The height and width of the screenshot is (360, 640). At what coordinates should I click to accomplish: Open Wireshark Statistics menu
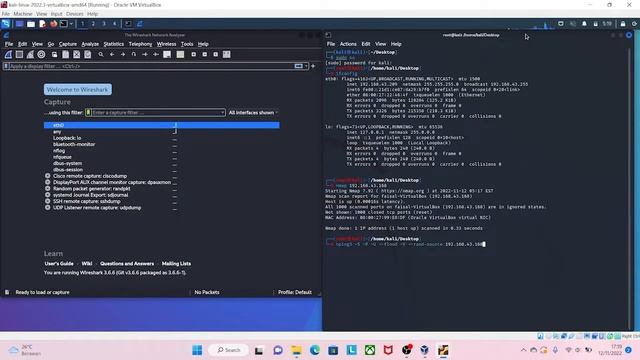coord(113,44)
